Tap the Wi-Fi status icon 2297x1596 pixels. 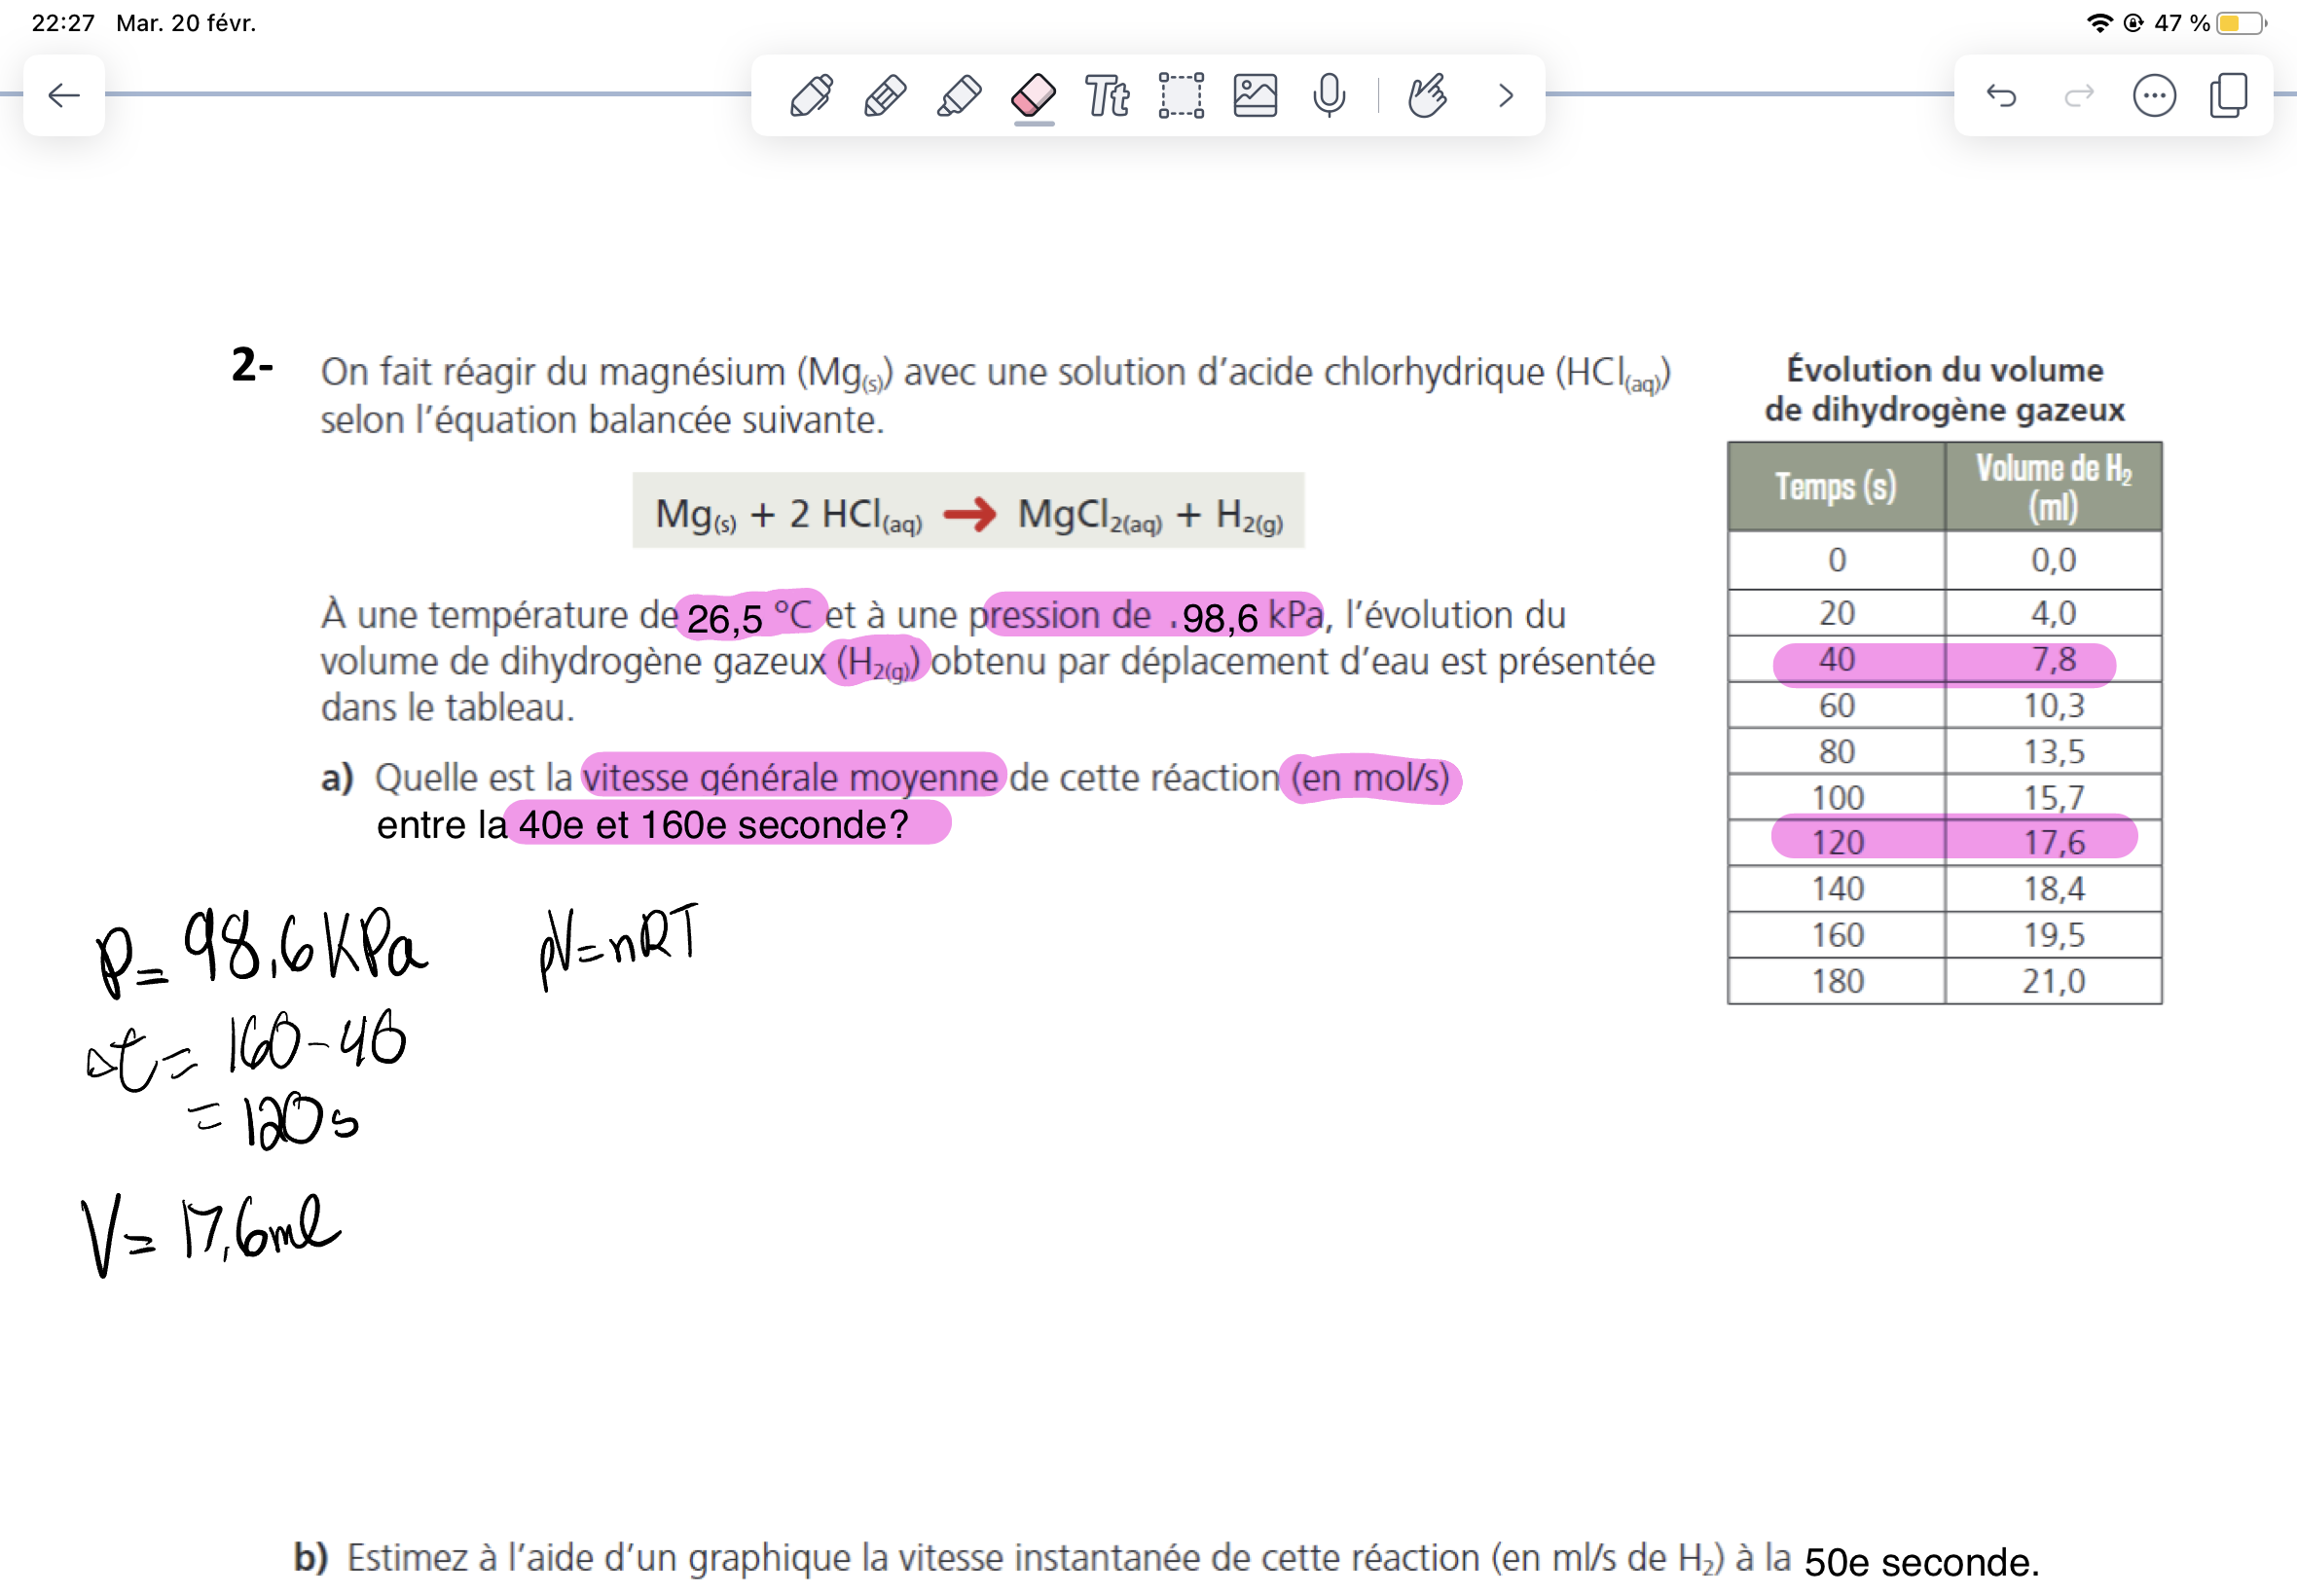pyautogui.click(x=2099, y=23)
